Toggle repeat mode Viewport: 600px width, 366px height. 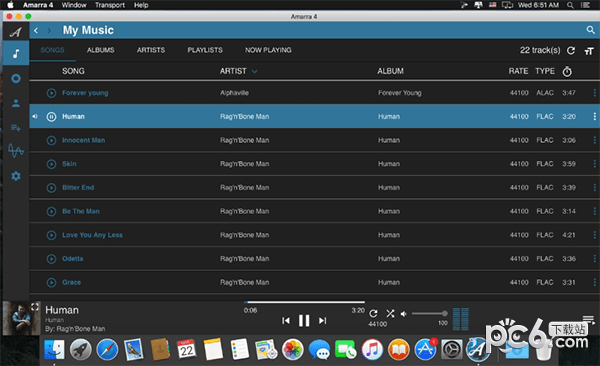(373, 314)
